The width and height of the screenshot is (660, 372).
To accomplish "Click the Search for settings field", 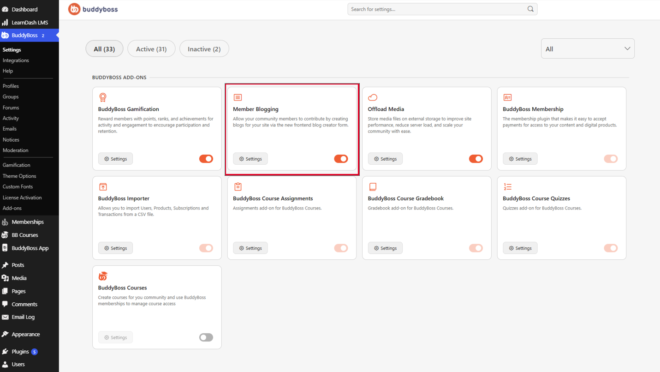I will [x=442, y=9].
